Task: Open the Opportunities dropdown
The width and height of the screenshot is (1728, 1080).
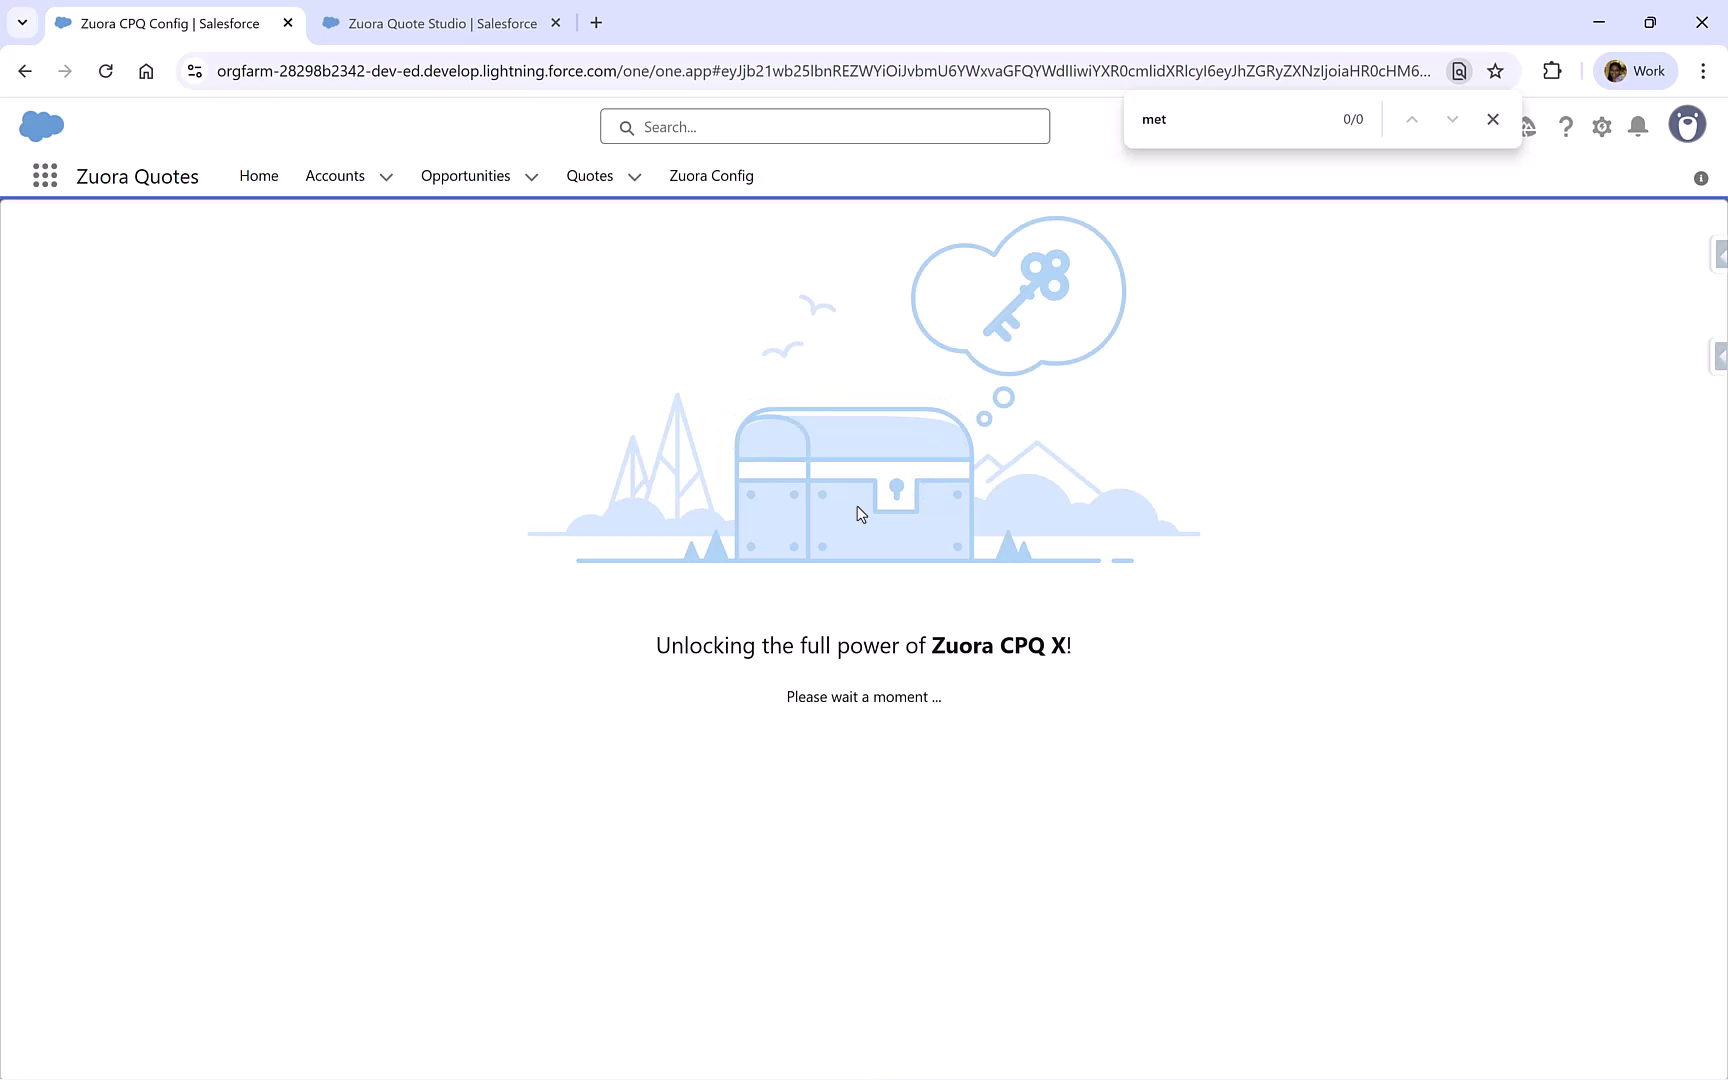Action: point(531,176)
